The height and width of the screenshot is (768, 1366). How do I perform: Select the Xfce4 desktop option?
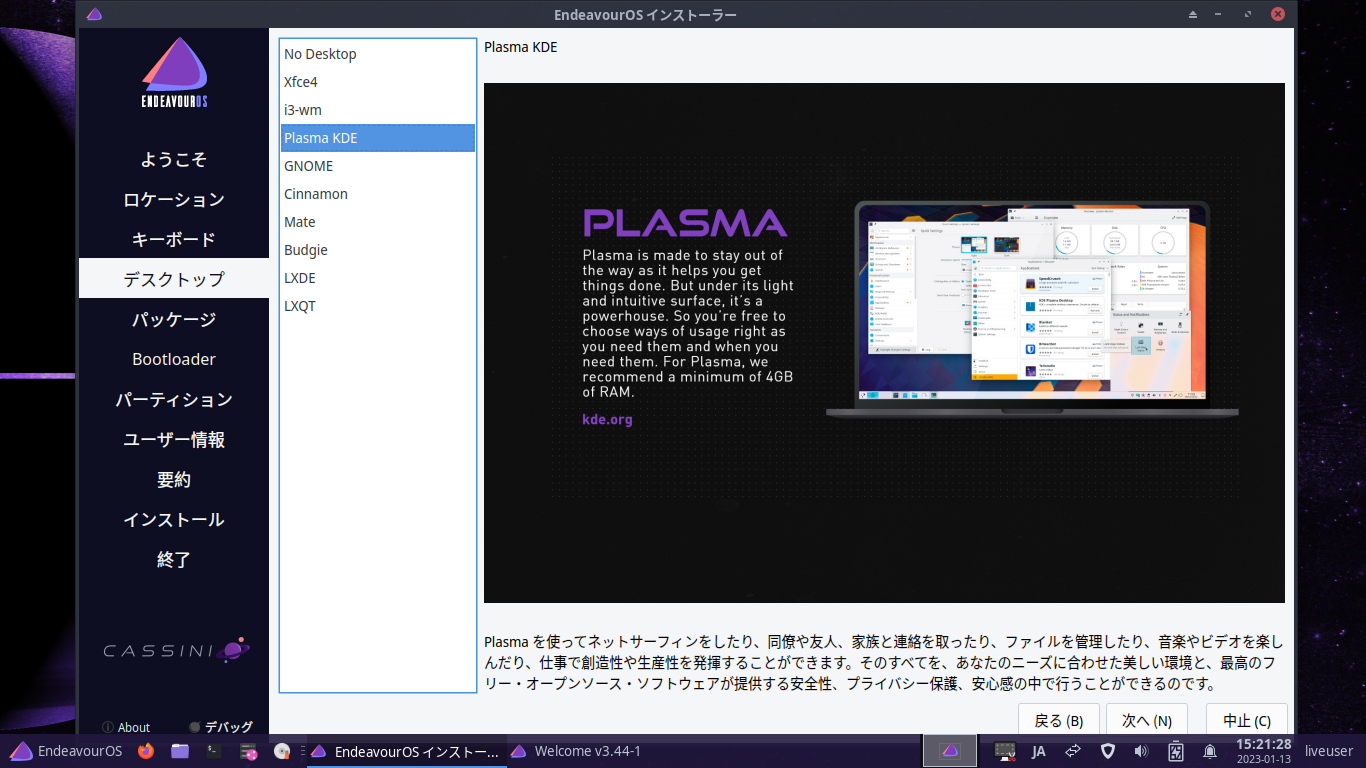[378, 82]
